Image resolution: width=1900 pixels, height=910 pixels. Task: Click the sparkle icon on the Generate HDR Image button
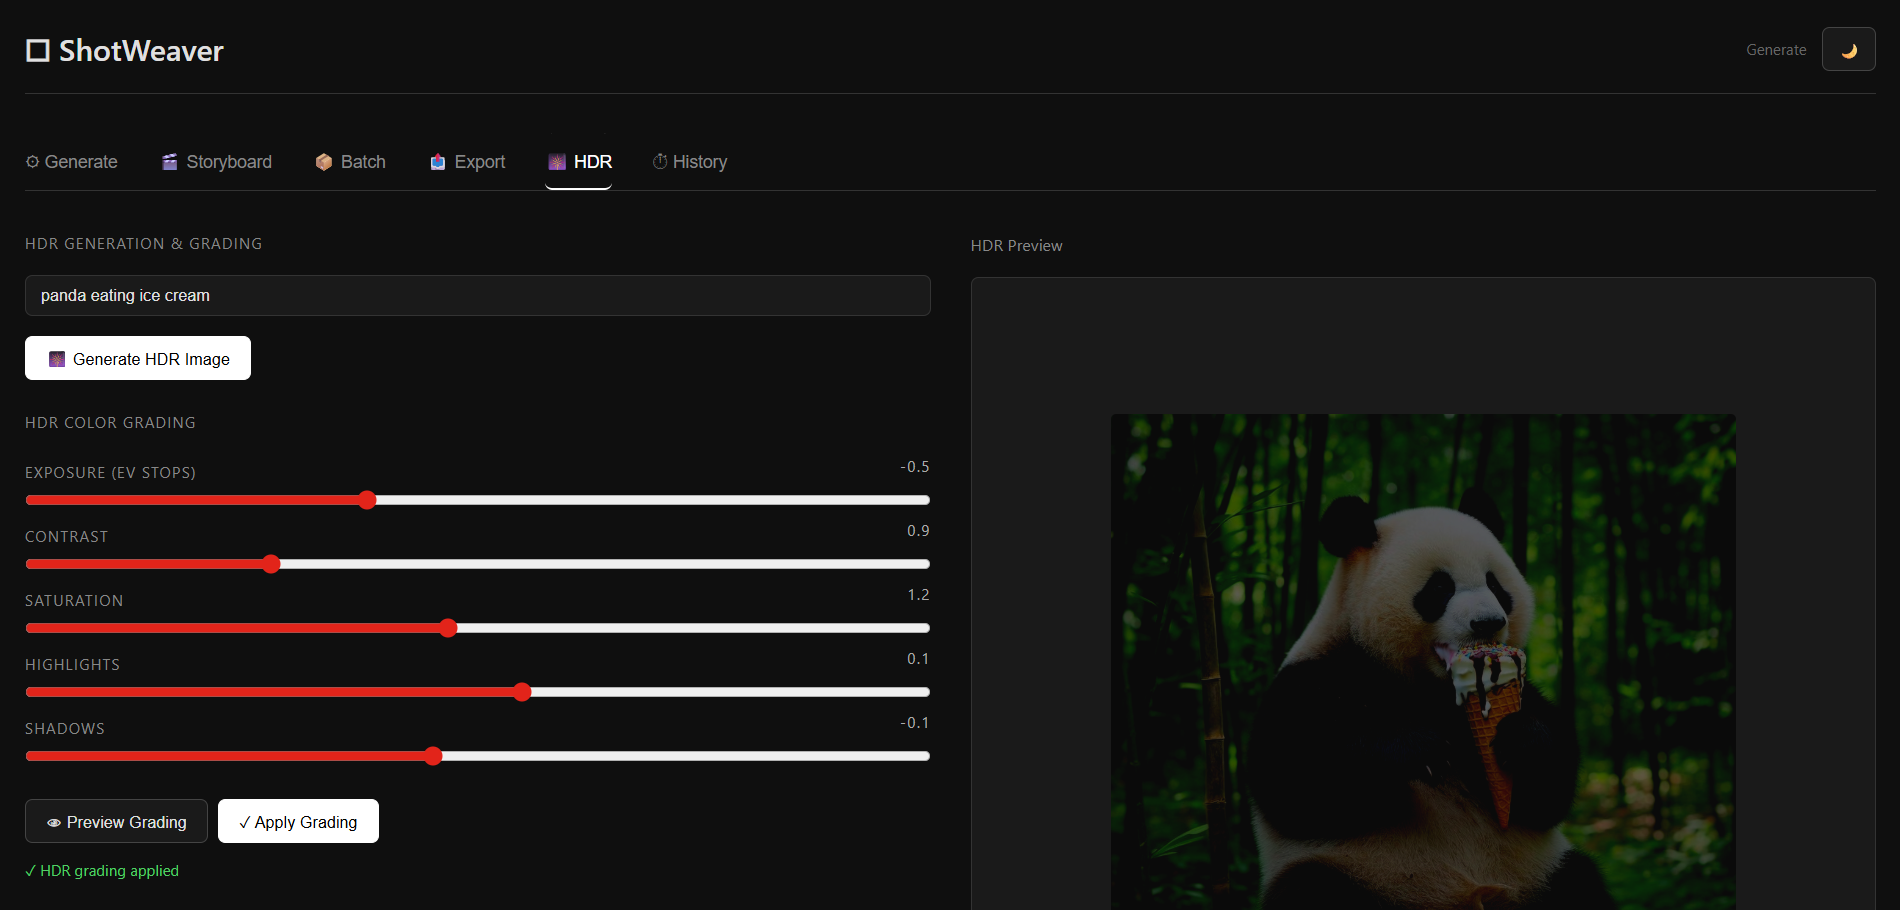pos(57,359)
